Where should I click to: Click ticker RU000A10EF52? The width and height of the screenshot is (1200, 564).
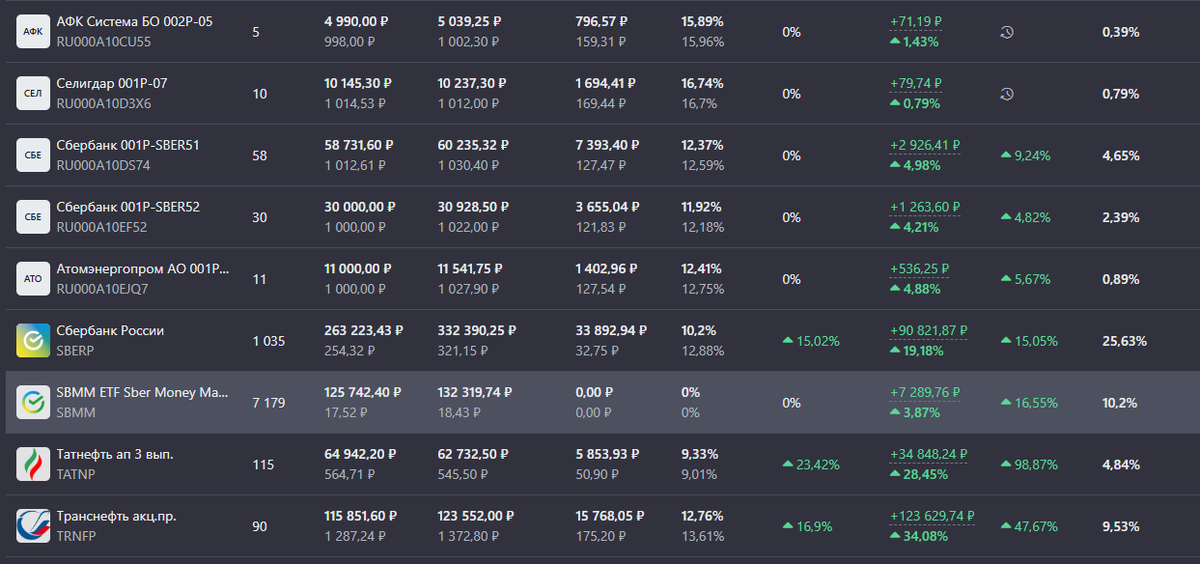tap(102, 228)
